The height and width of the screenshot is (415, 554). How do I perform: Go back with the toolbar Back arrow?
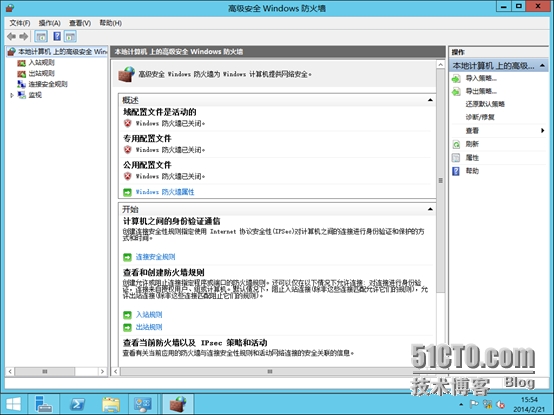(x=12, y=36)
